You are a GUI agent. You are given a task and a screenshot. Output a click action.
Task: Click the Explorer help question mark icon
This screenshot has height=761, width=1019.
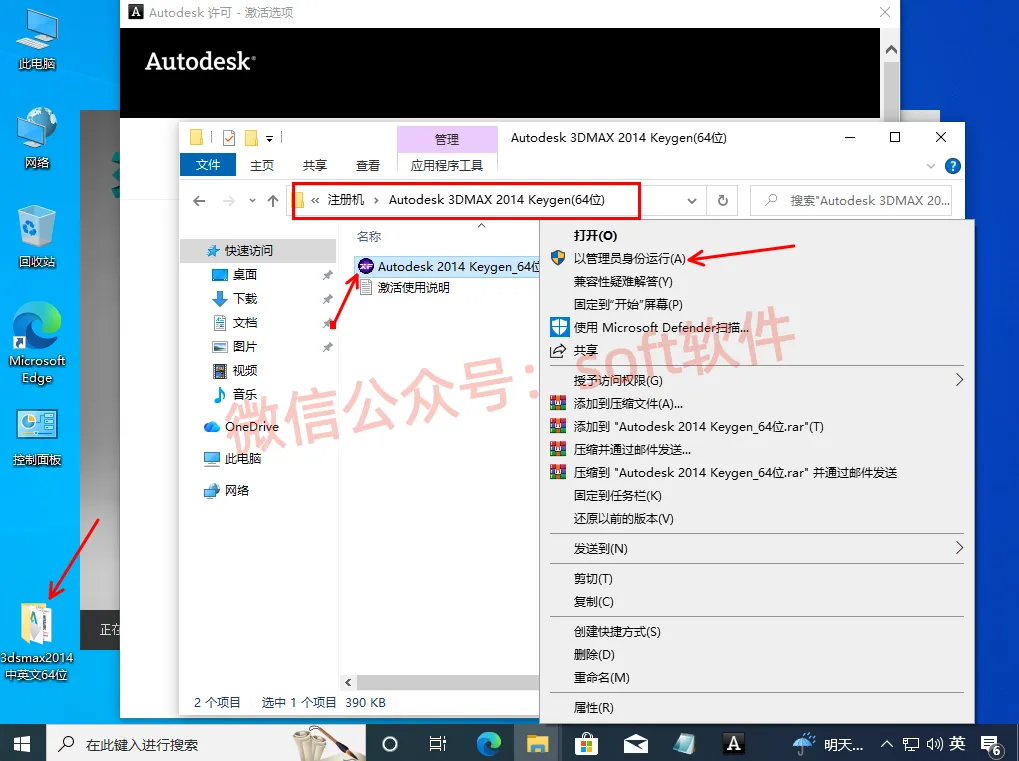[953, 166]
